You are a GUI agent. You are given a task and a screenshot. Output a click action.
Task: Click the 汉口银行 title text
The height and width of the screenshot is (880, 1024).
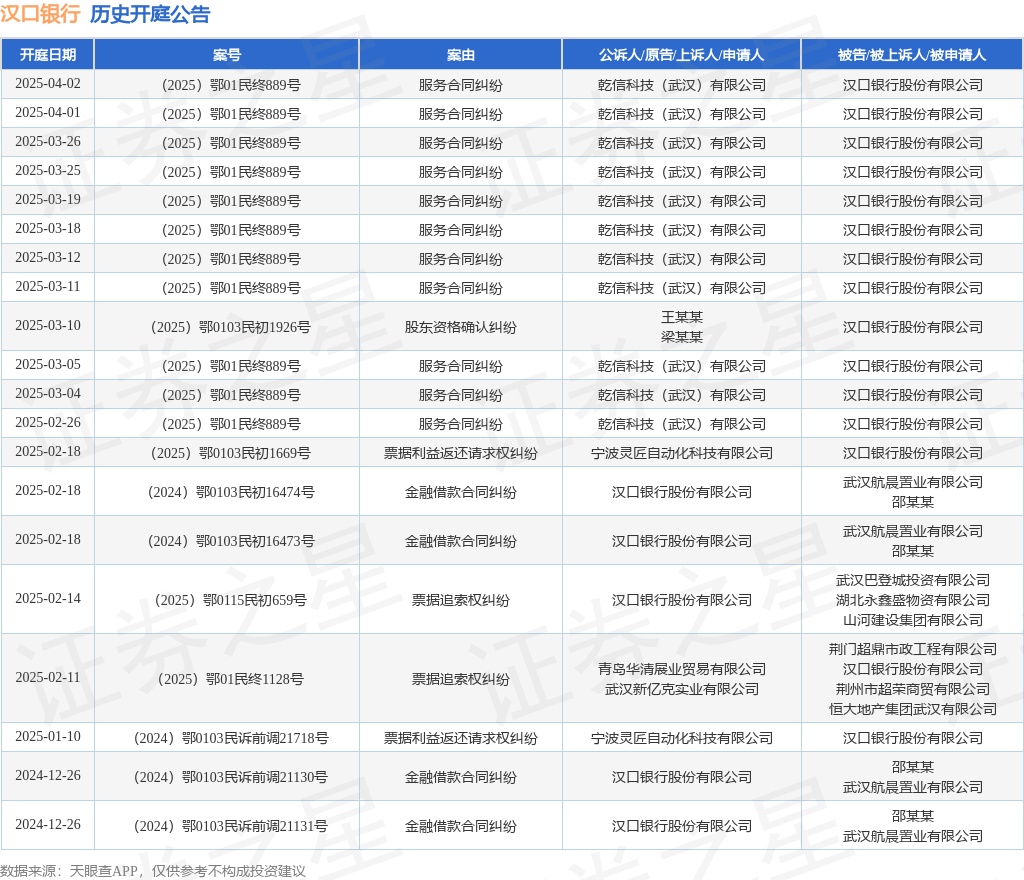coord(40,14)
